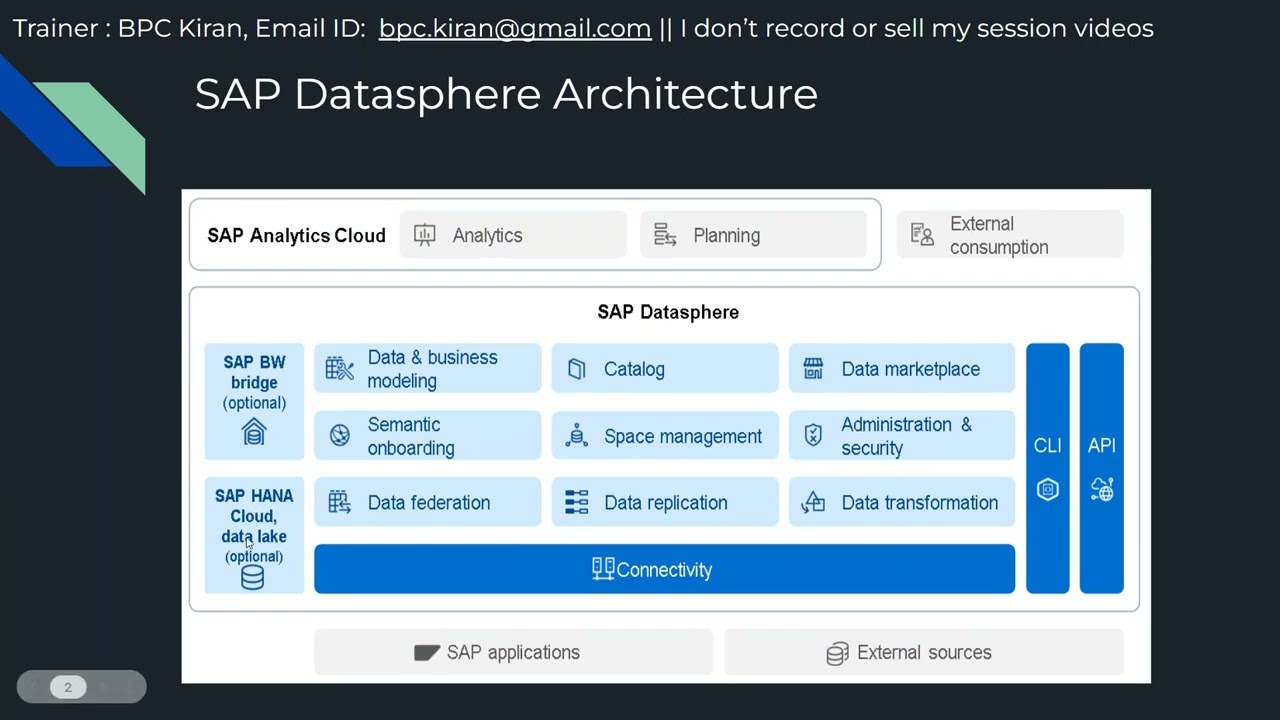
Task: Click the Data transformation icon
Action: point(813,502)
